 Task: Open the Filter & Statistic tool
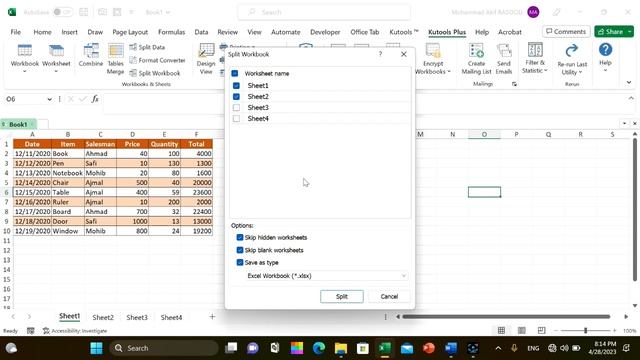pyautogui.click(x=535, y=58)
